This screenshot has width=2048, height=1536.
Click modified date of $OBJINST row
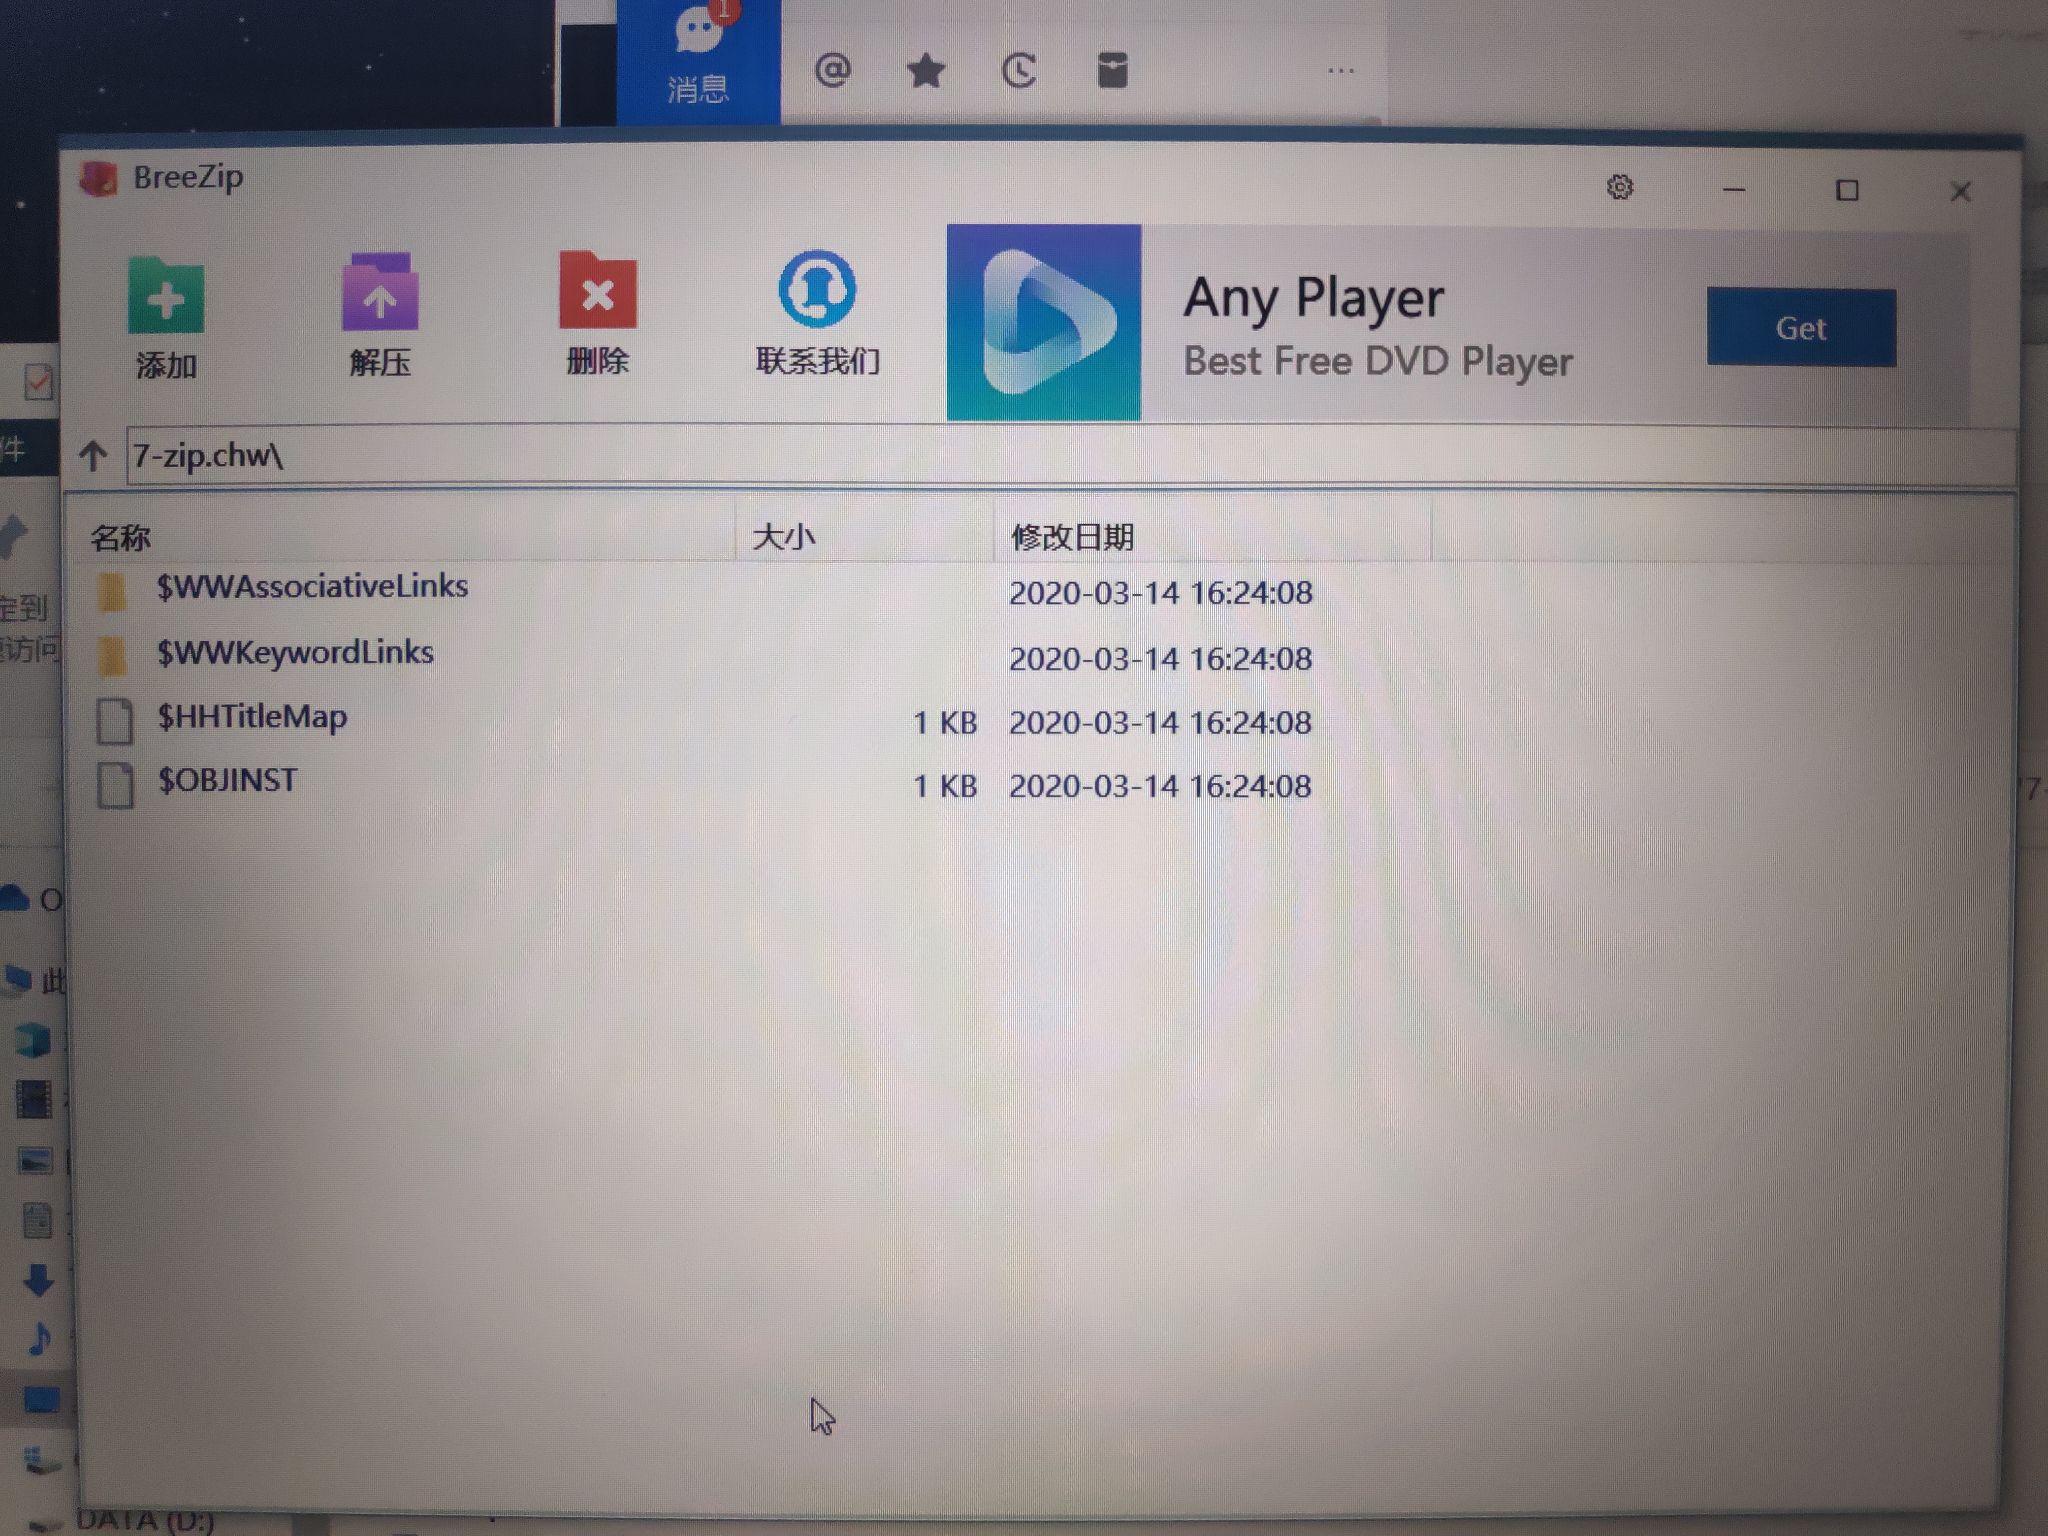tap(1160, 786)
